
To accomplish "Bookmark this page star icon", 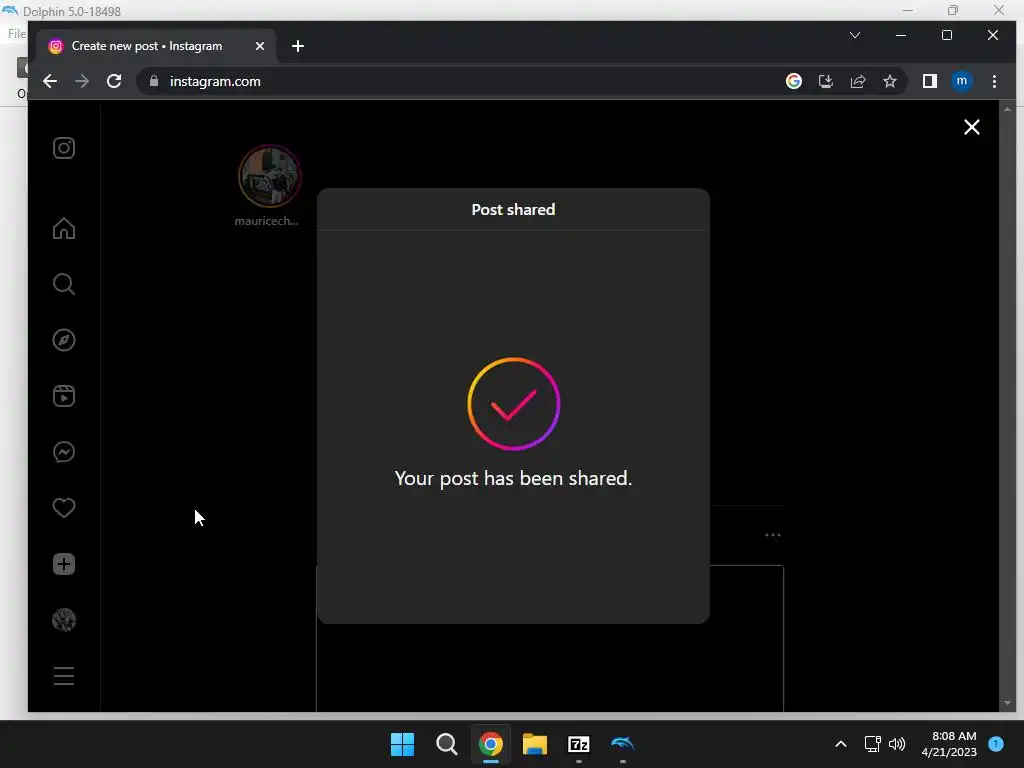I will [890, 81].
